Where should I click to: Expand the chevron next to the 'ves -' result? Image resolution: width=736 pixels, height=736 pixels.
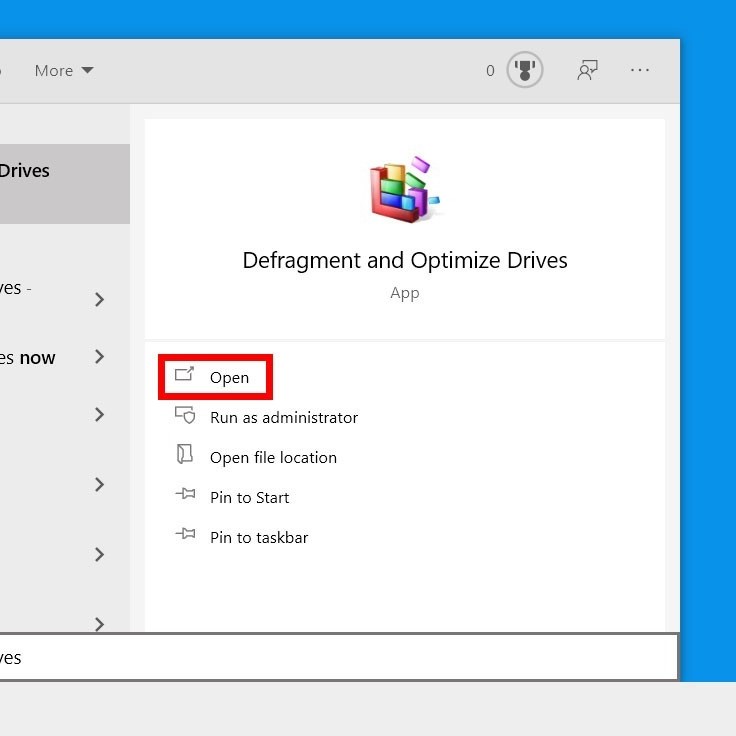pos(99,299)
